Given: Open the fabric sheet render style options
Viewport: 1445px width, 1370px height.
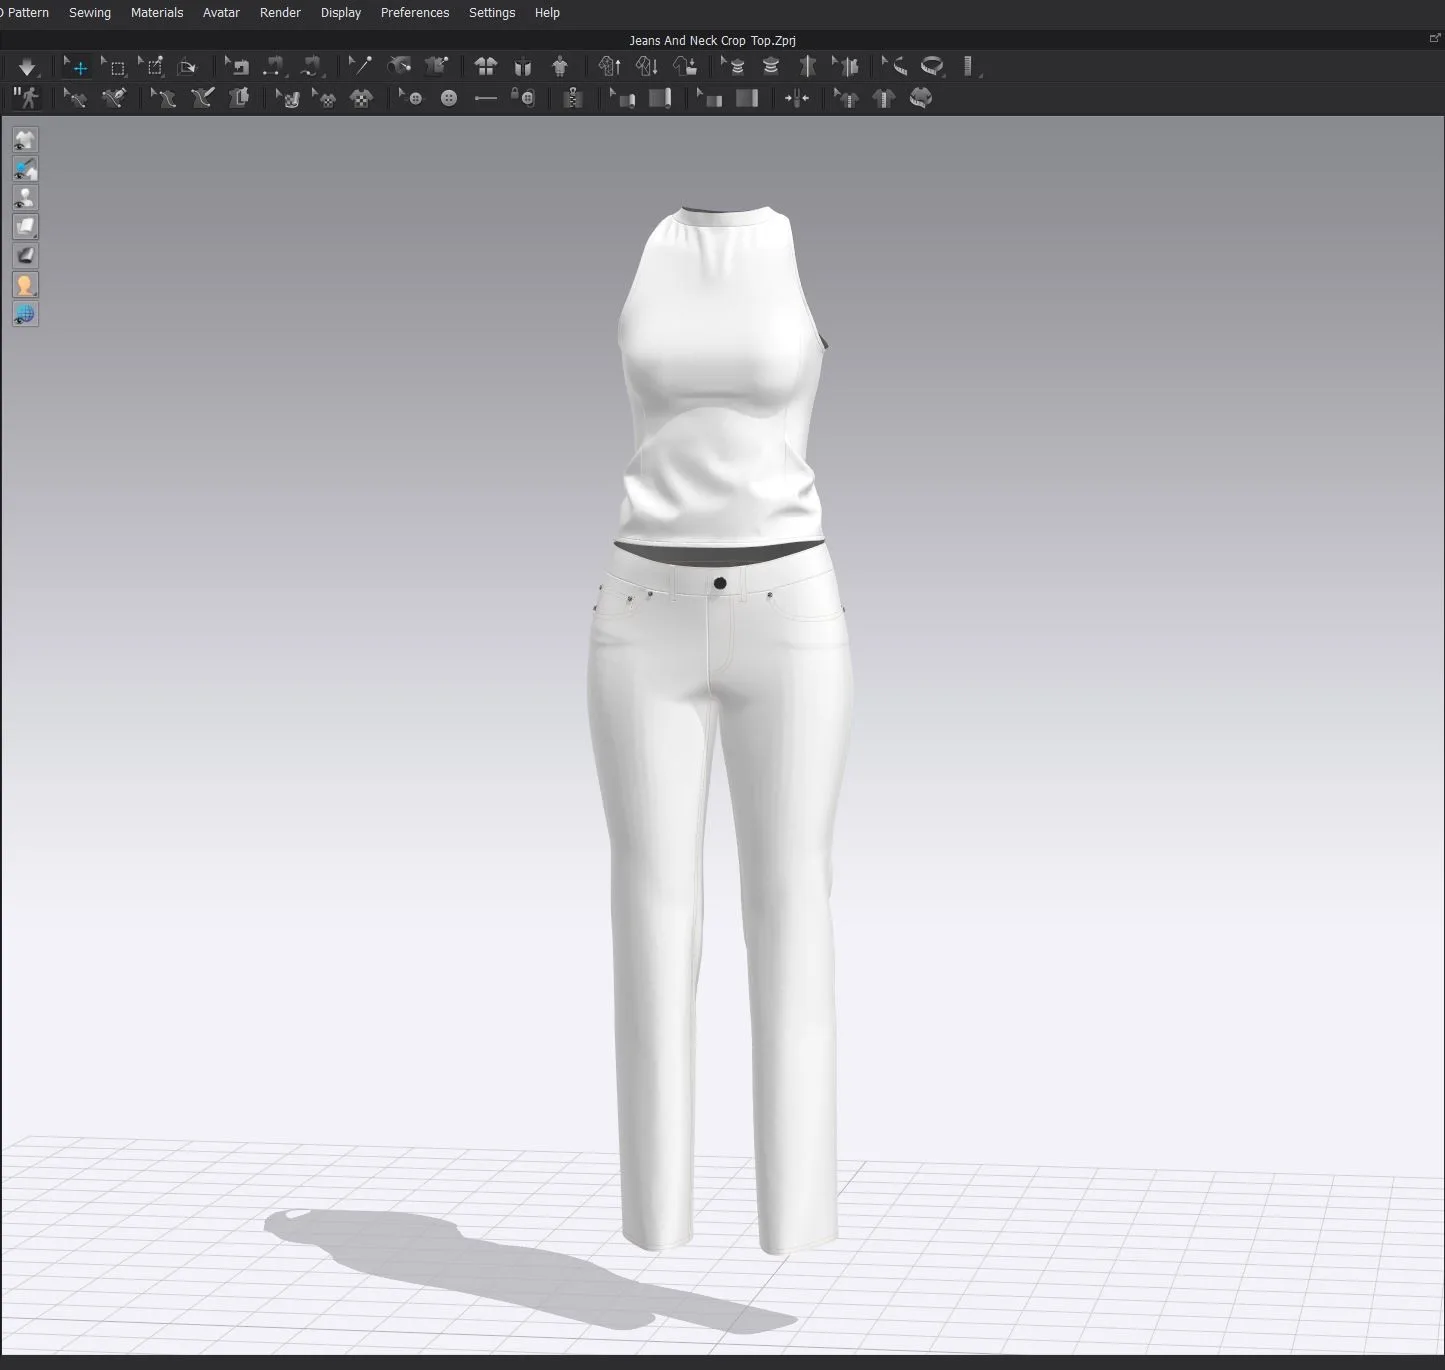Looking at the screenshot, I should pos(25,227).
